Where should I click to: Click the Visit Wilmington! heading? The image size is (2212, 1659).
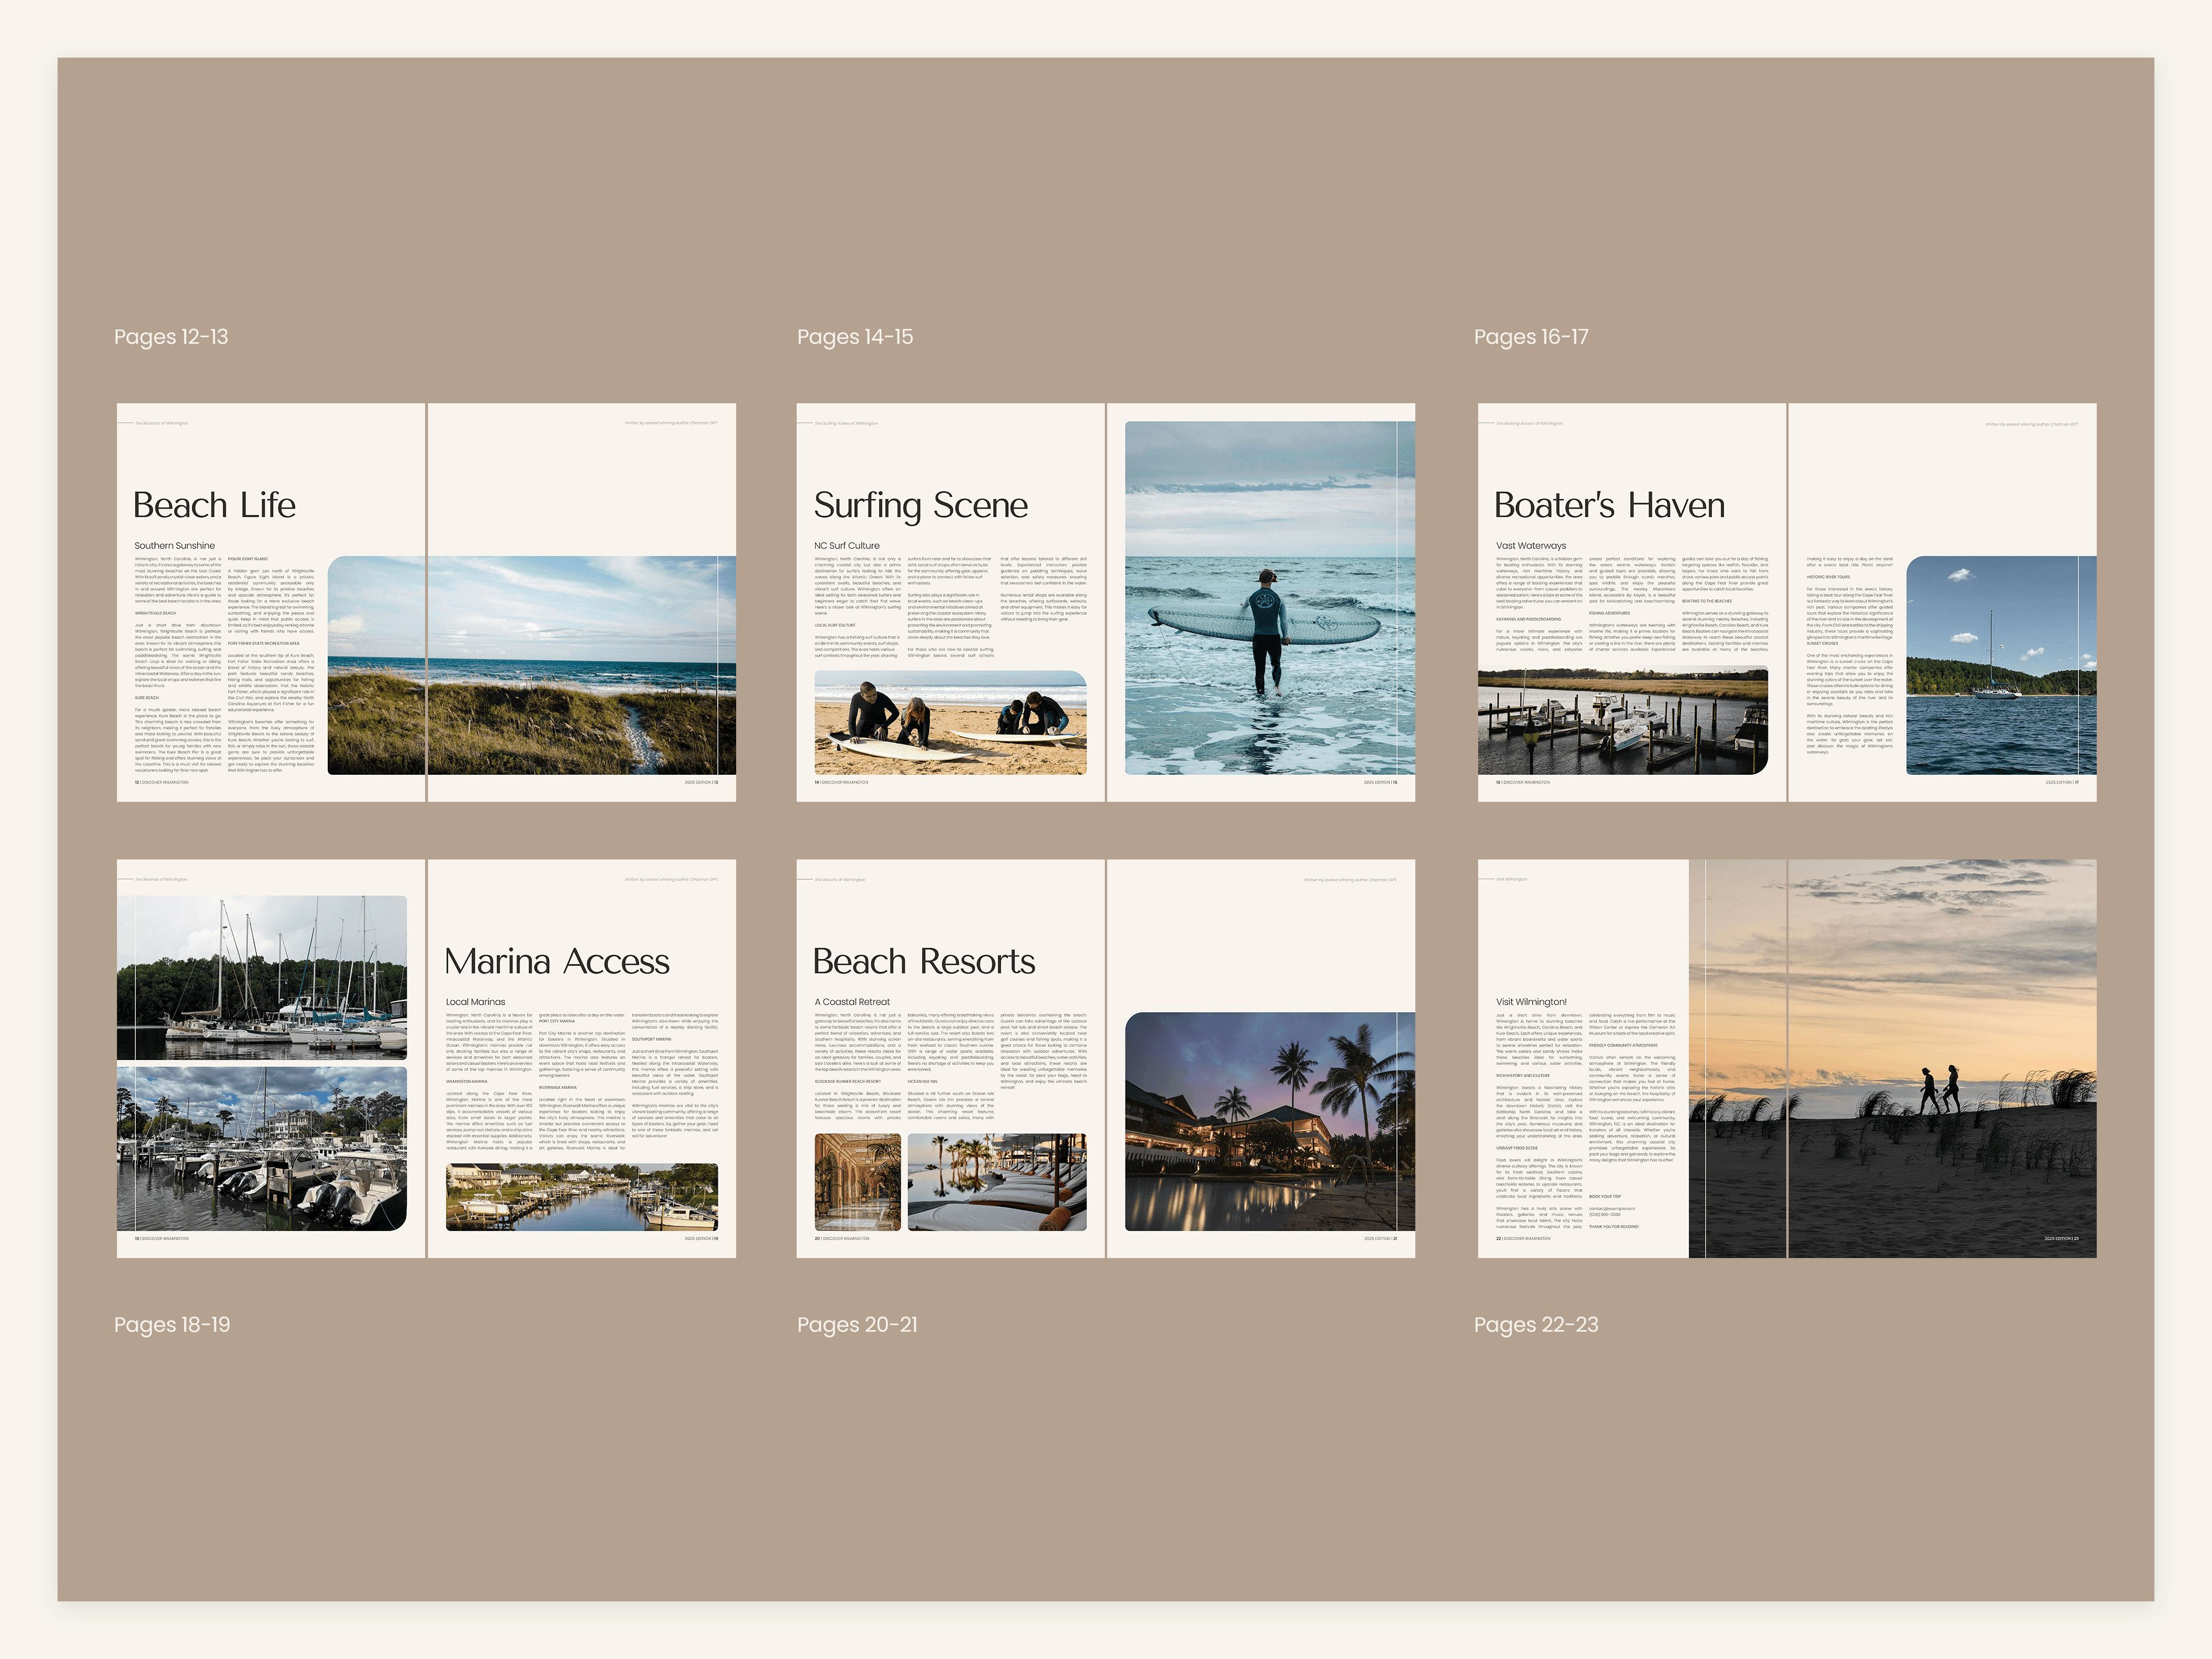(1530, 1001)
